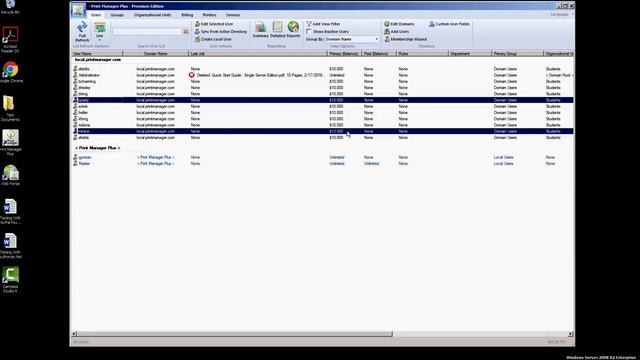Switch to the Billing tab
The width and height of the screenshot is (640, 360).
point(187,15)
